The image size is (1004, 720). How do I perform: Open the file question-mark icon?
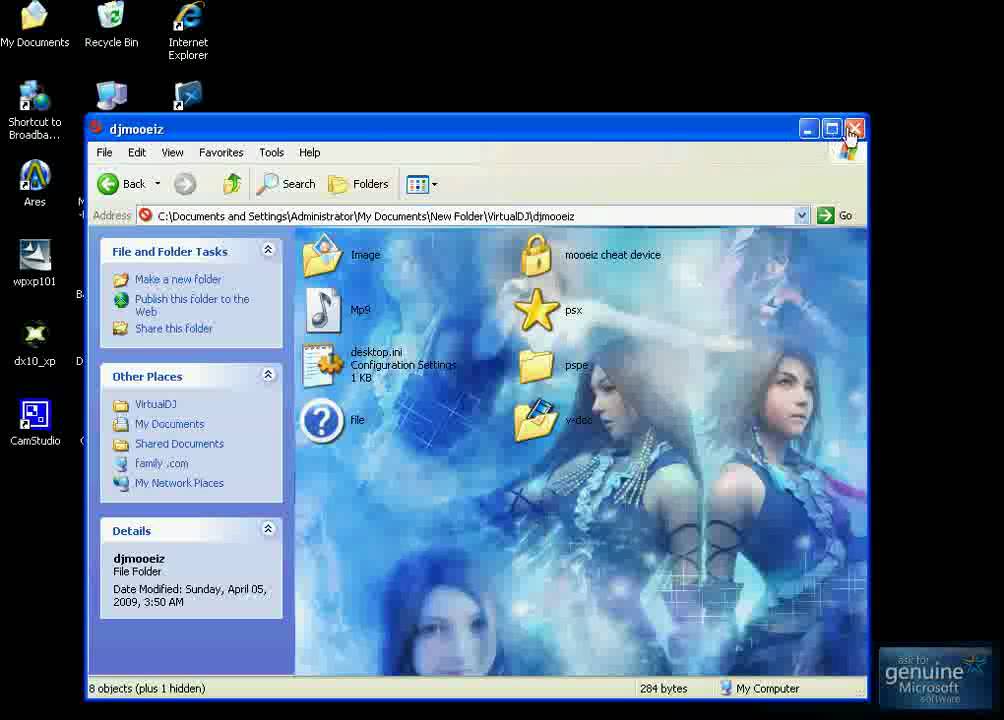322,420
